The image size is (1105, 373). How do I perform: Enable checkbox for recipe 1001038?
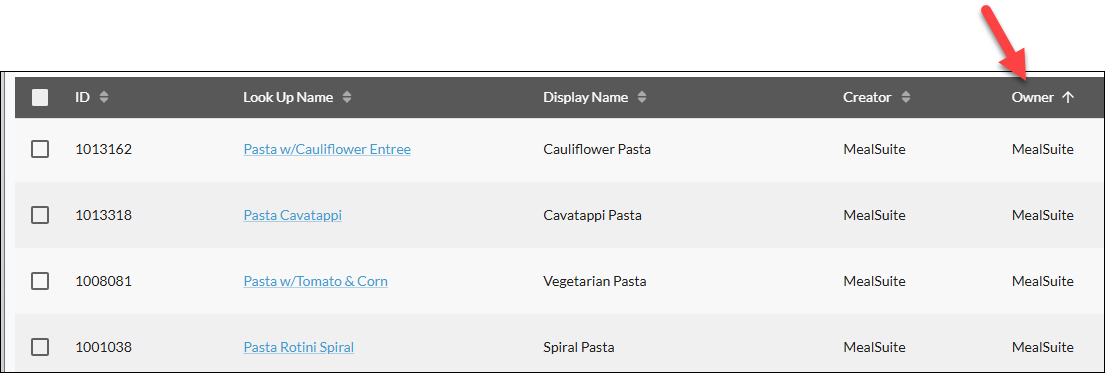click(x=40, y=347)
